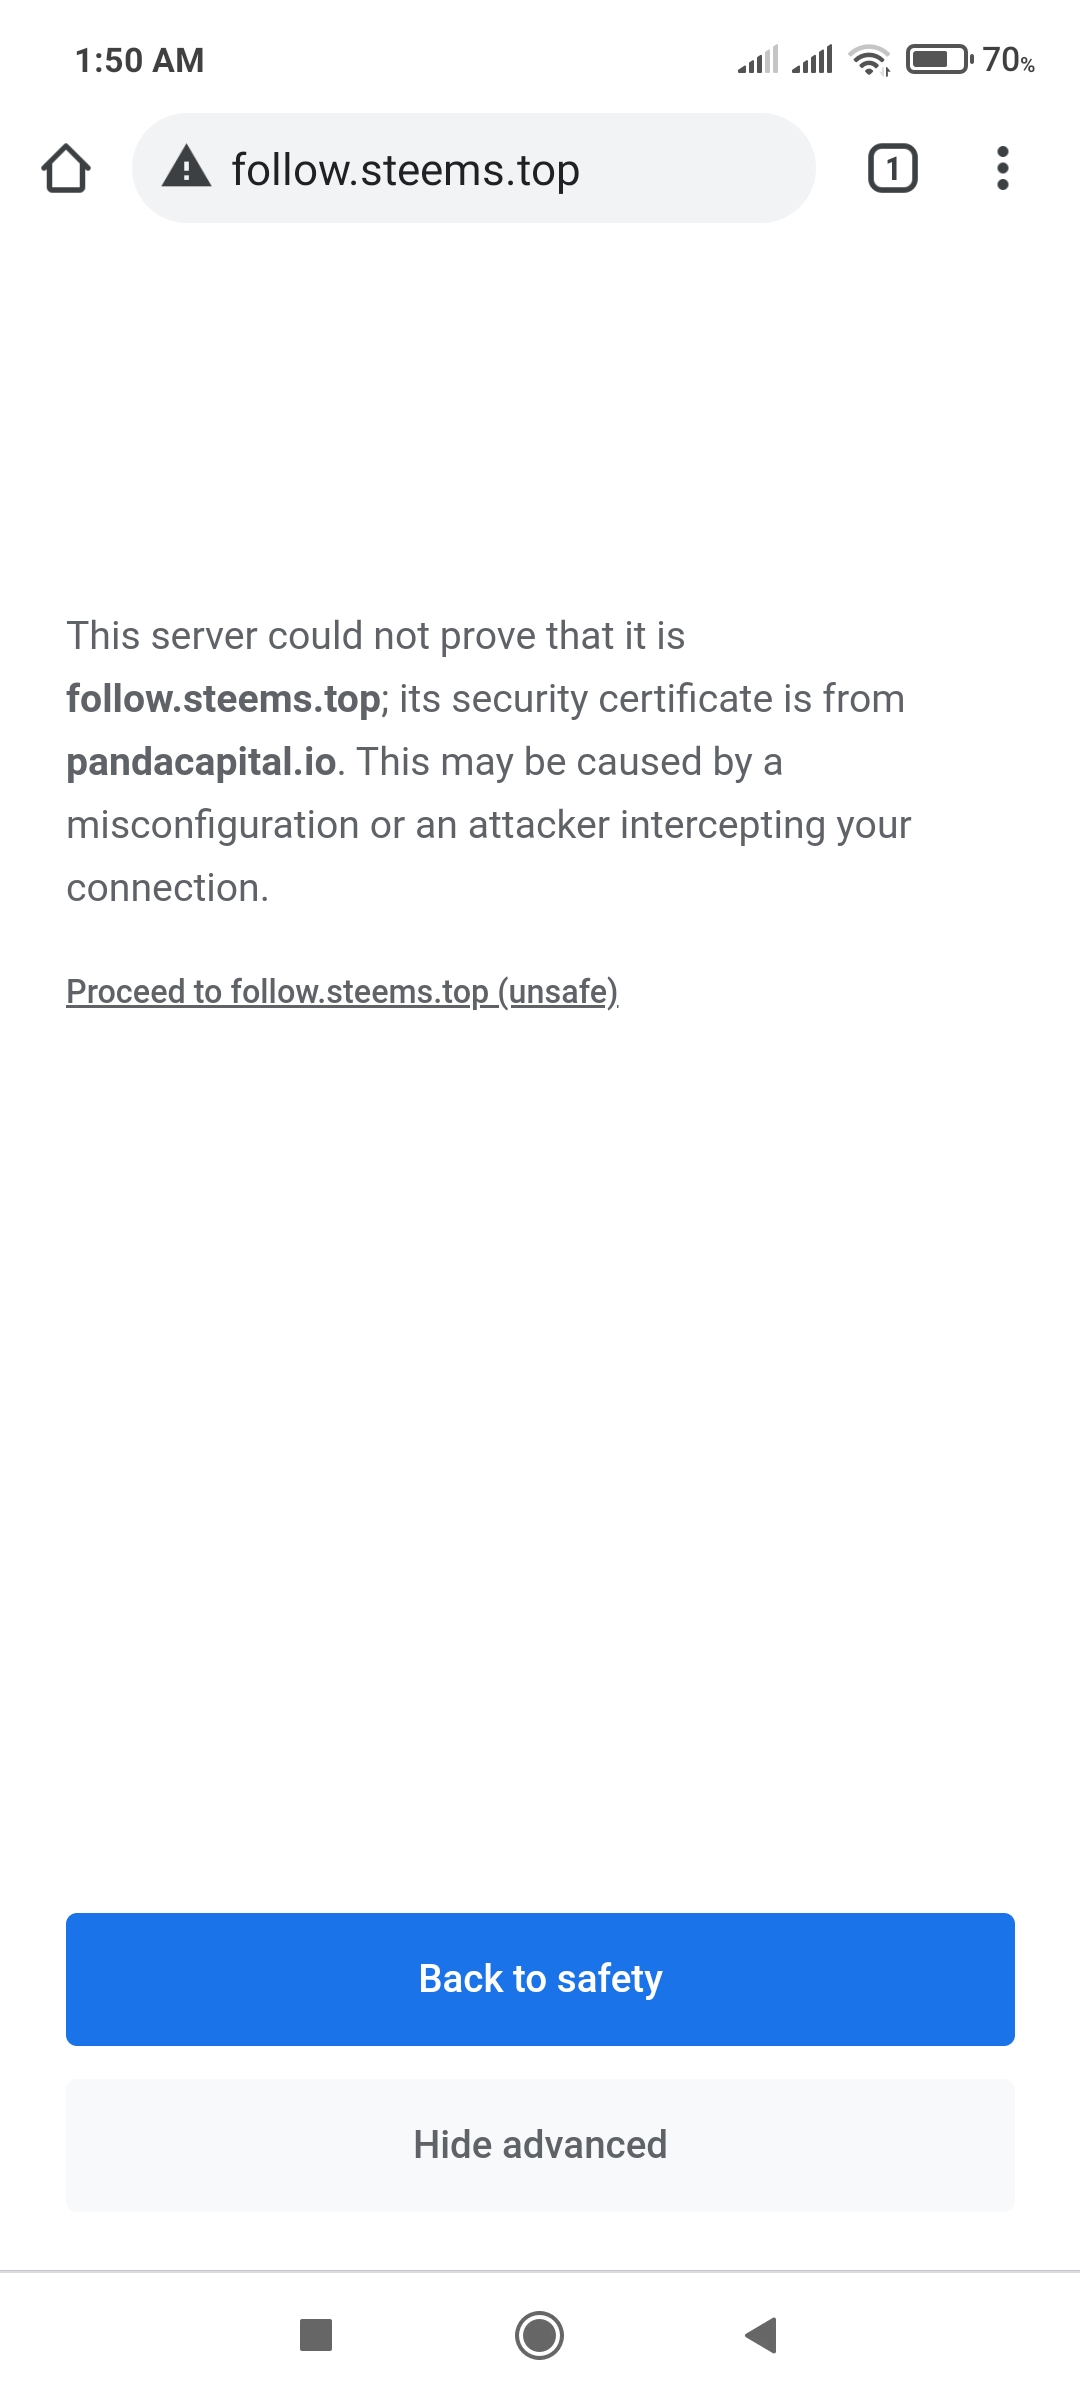This screenshot has width=1080, height=2400.
Task: Collapse details with Hide advanced
Action: 540,2144
